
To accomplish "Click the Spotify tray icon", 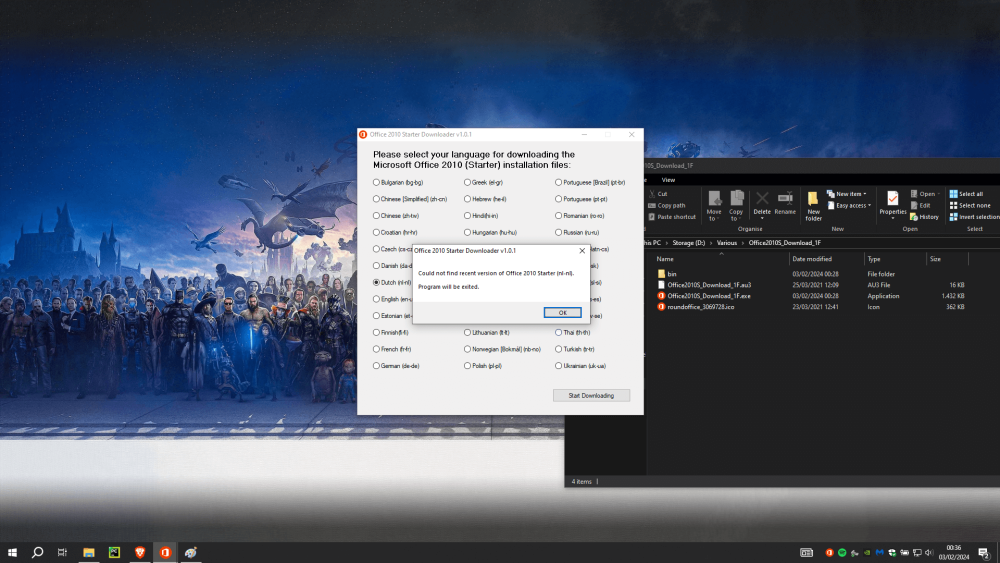I will coord(842,553).
